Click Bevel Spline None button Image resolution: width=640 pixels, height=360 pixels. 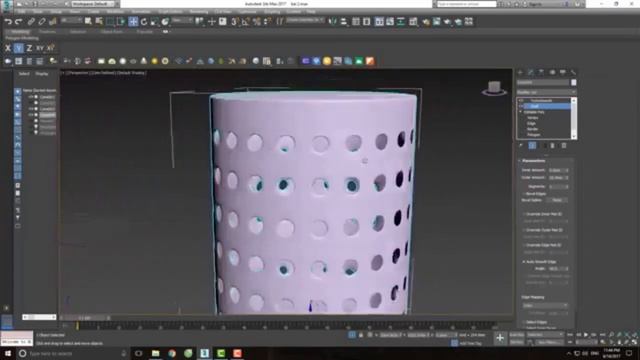557,200
